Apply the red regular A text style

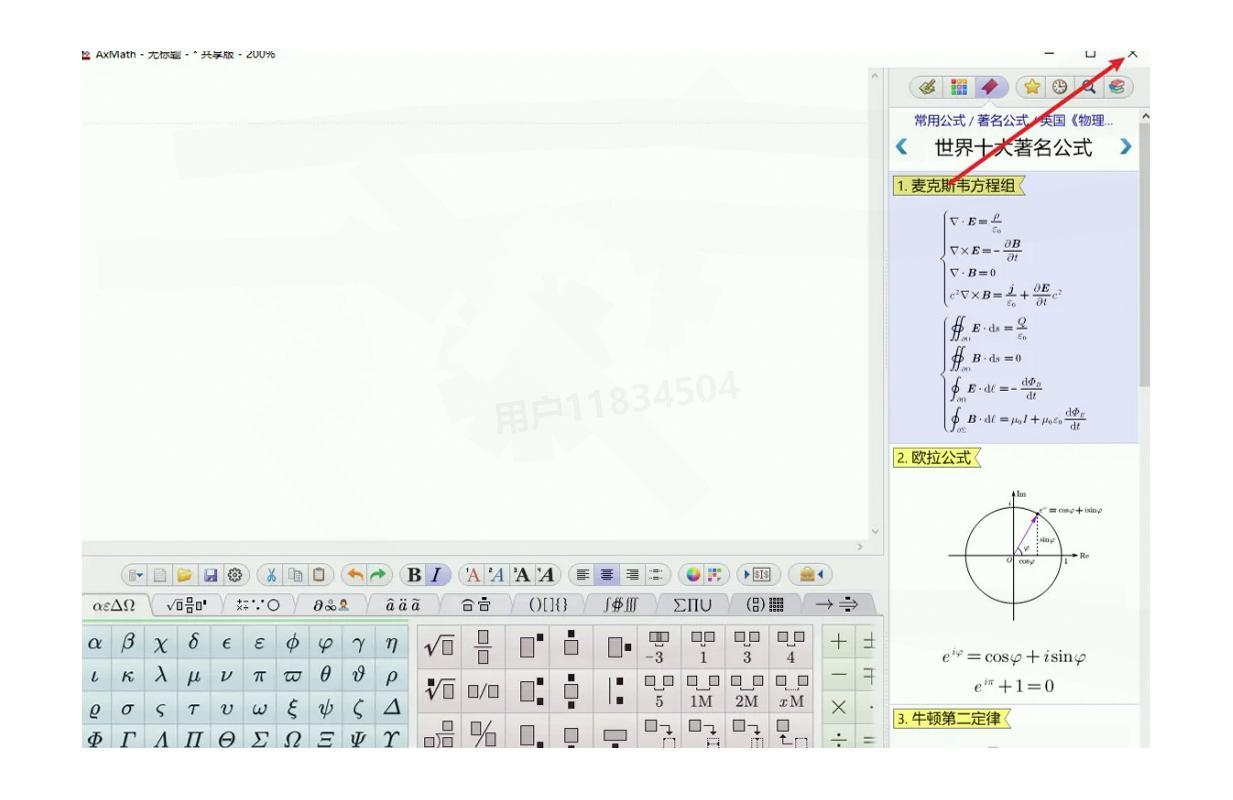(x=471, y=575)
